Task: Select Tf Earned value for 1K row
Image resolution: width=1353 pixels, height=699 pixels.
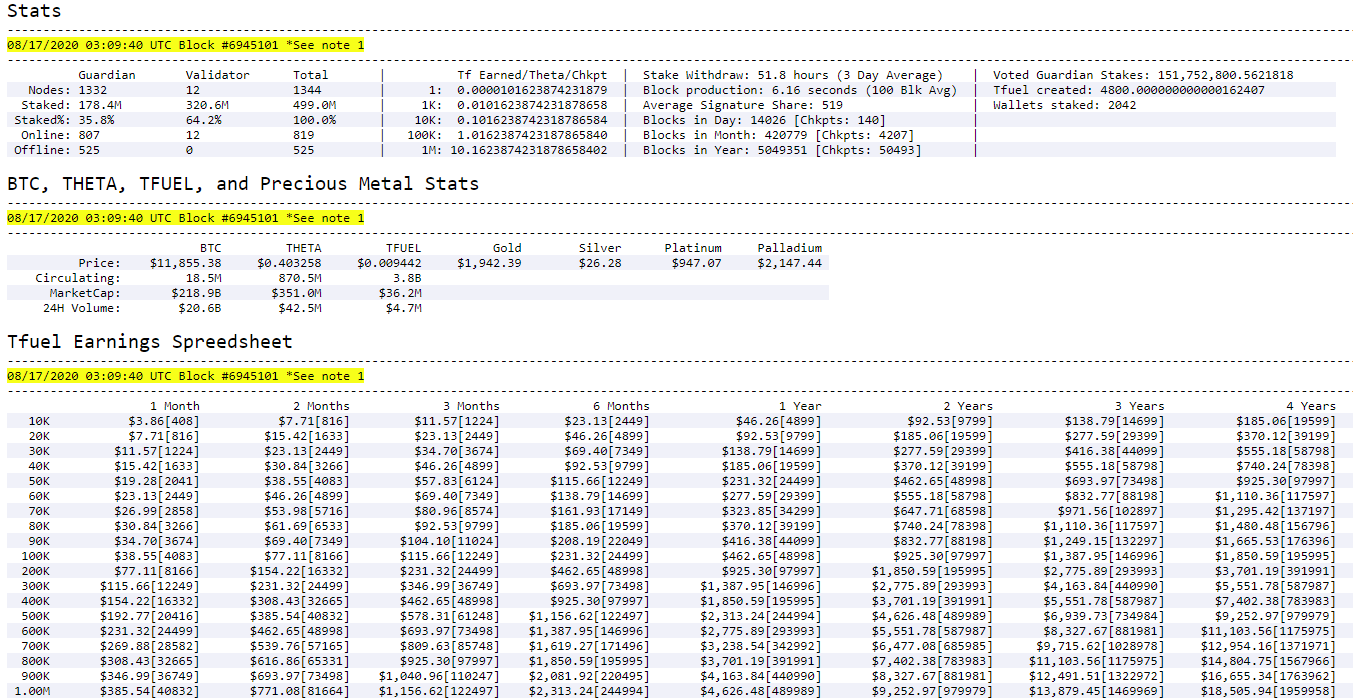Action: tap(532, 105)
